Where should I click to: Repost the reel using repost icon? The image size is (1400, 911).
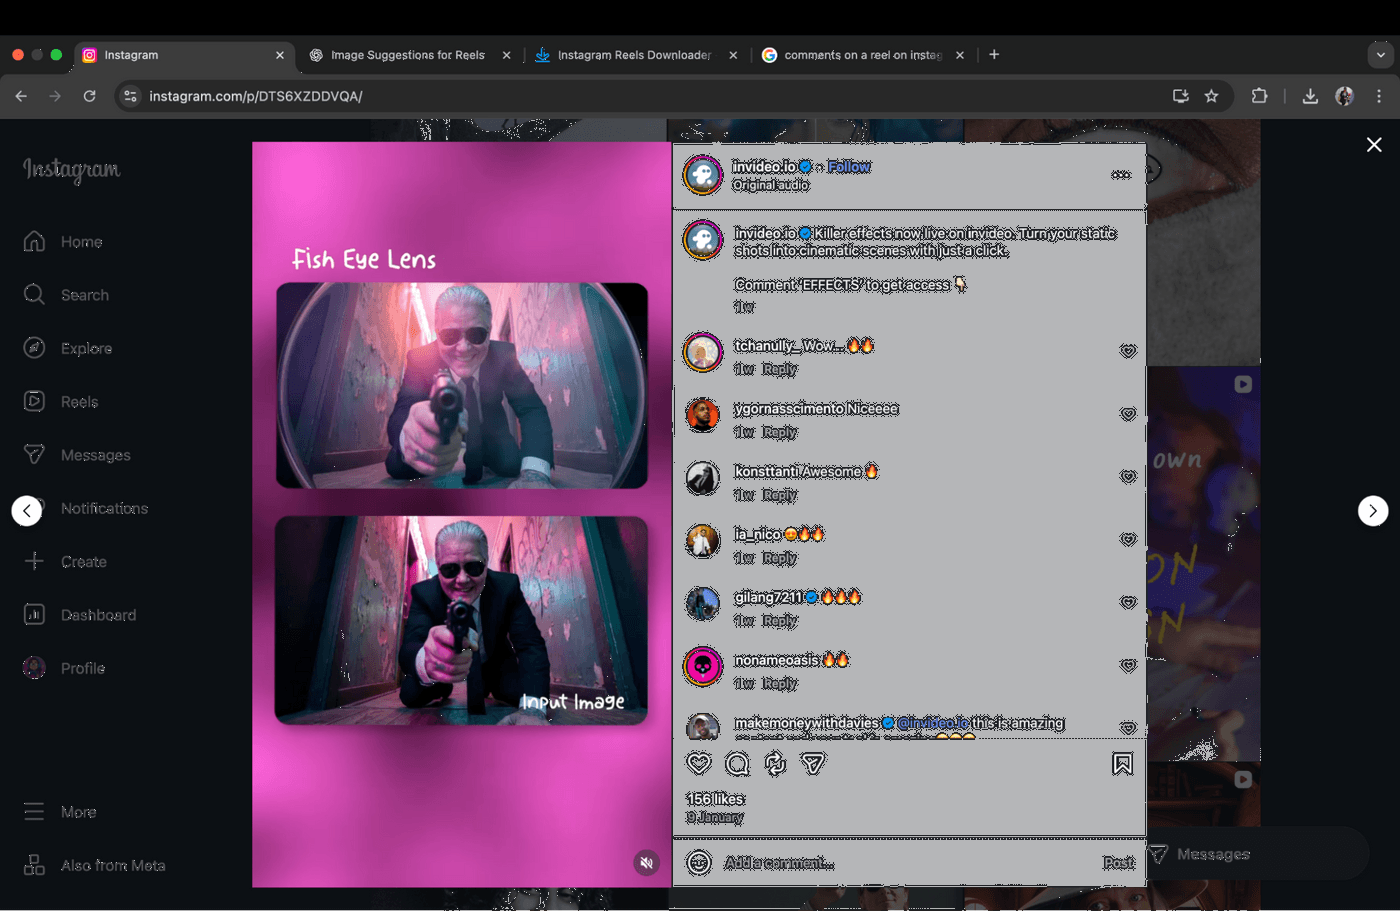point(775,764)
